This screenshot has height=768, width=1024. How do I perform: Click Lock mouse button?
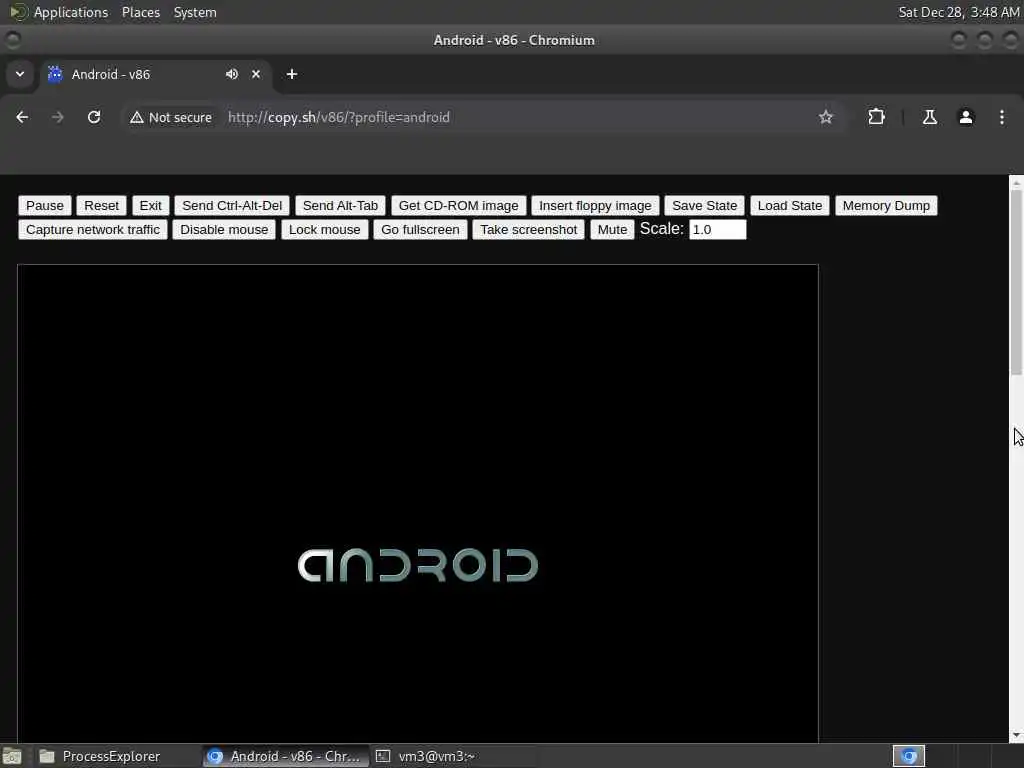point(325,230)
